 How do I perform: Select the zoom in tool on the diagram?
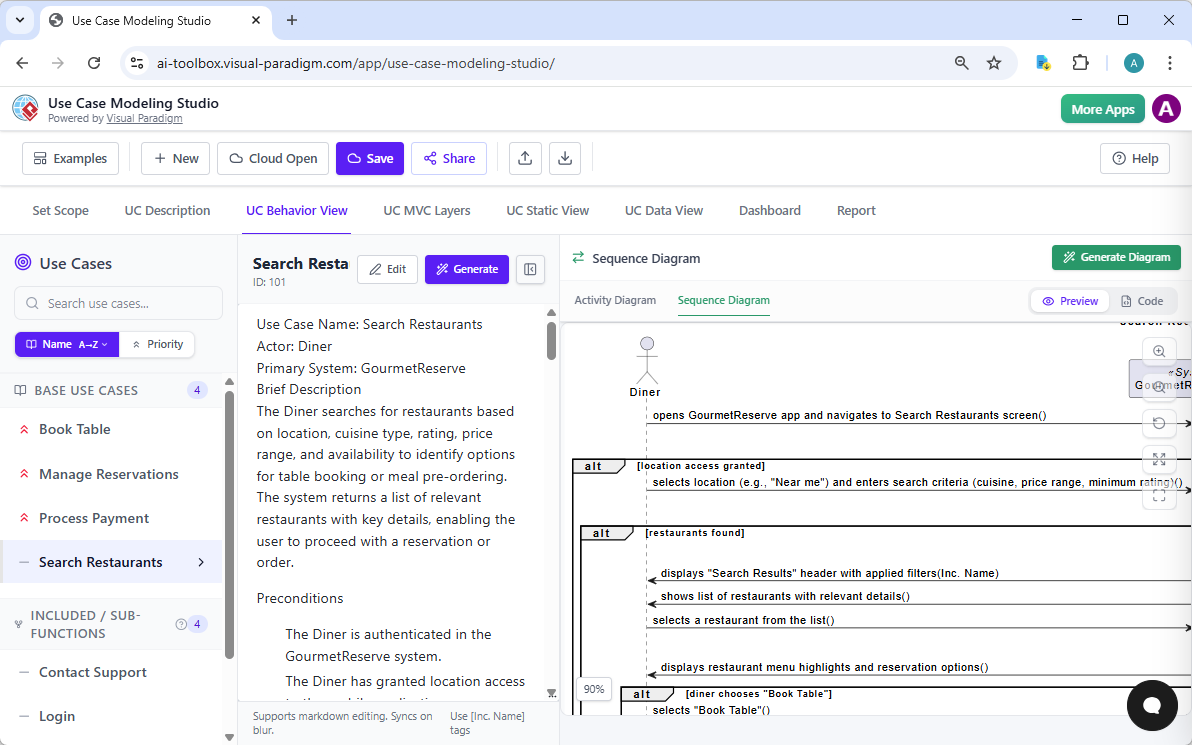point(1159,351)
